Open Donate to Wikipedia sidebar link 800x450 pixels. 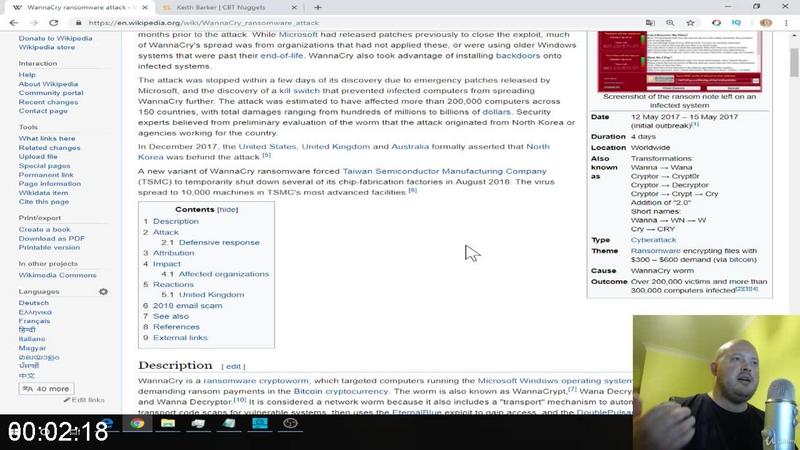click(56, 38)
